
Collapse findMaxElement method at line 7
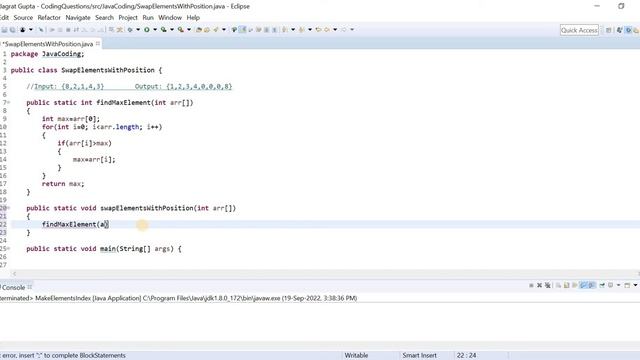[x=9, y=102]
